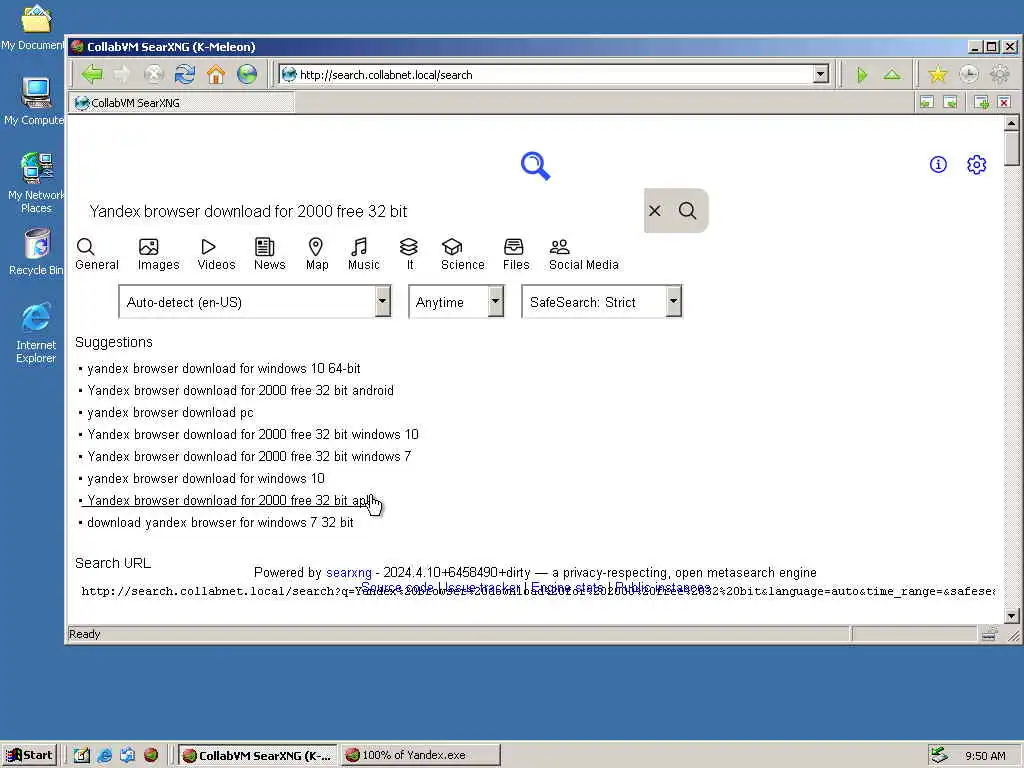The image size is (1024, 768).
Task: Submit search with the magnifier button
Action: (x=688, y=211)
